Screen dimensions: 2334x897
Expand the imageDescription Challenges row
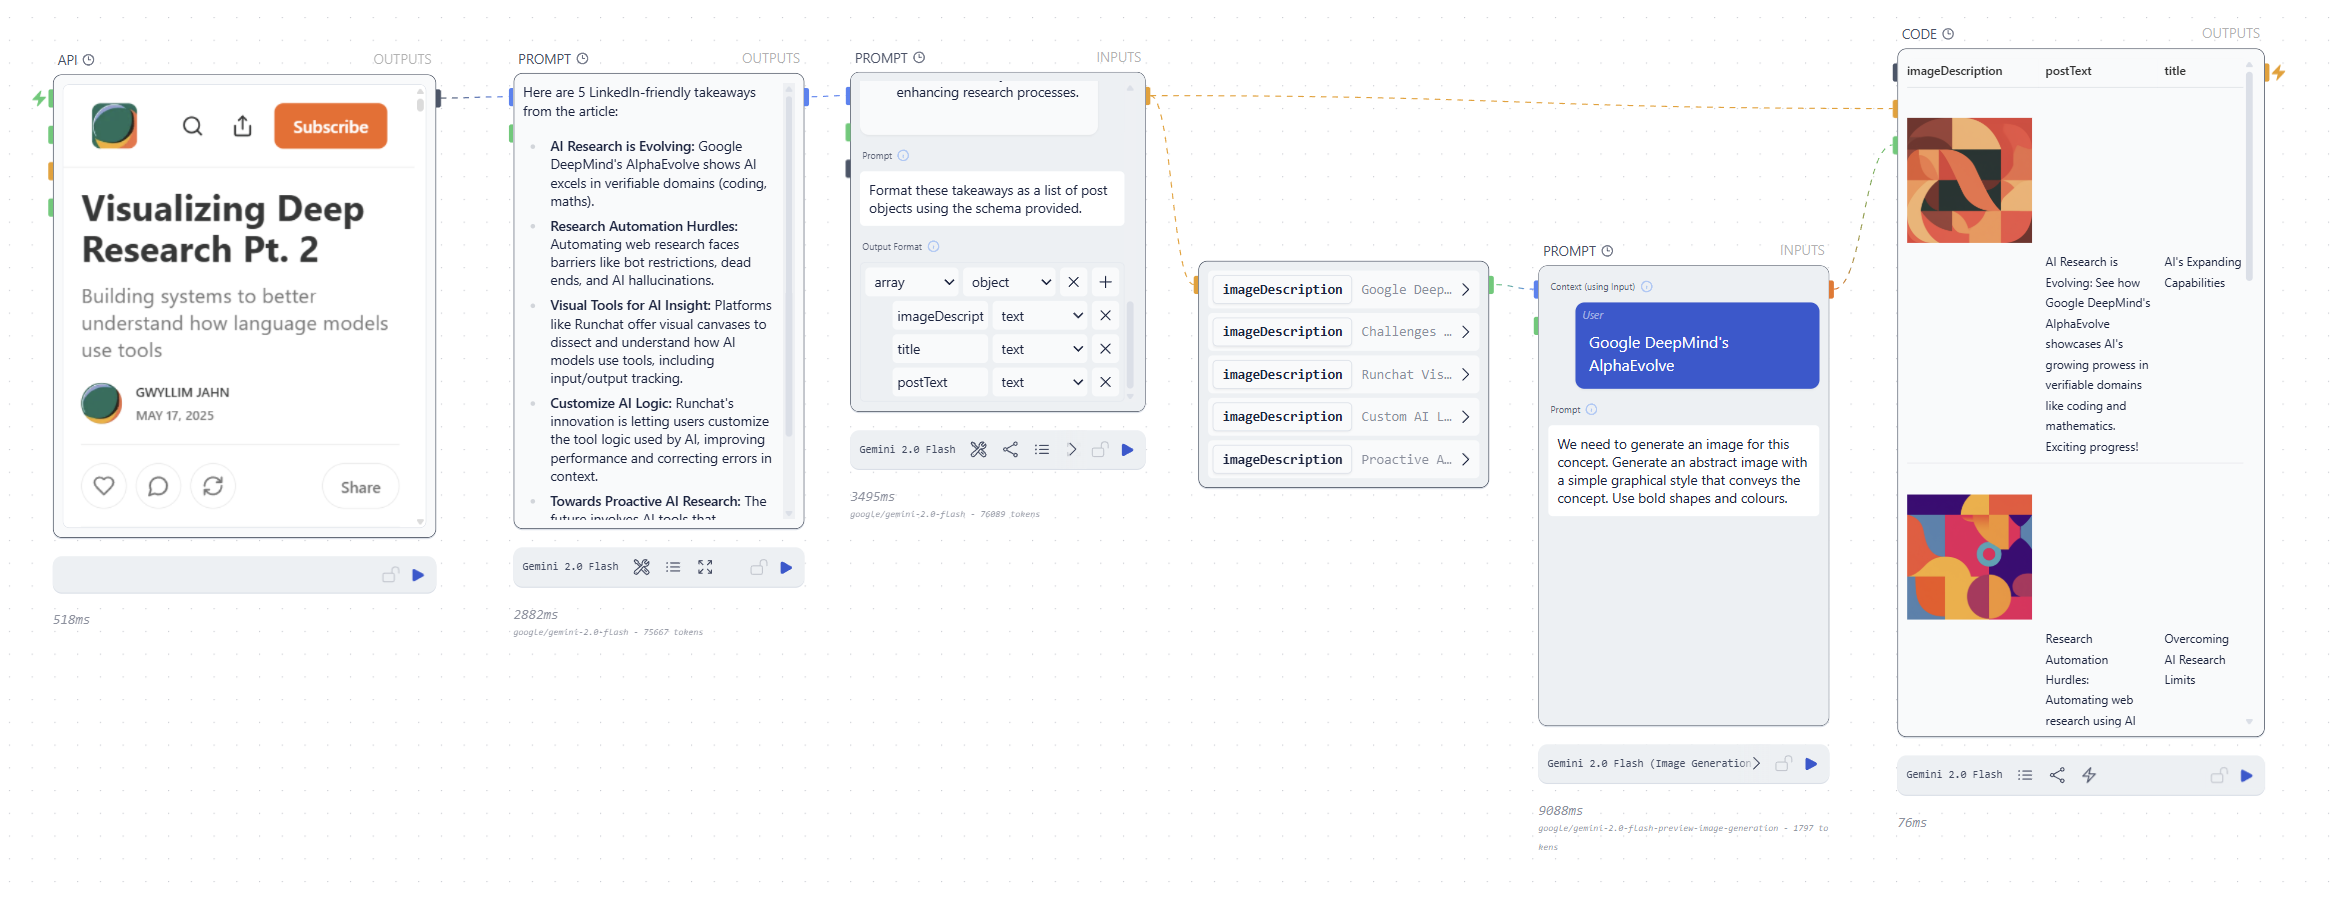tap(1465, 332)
